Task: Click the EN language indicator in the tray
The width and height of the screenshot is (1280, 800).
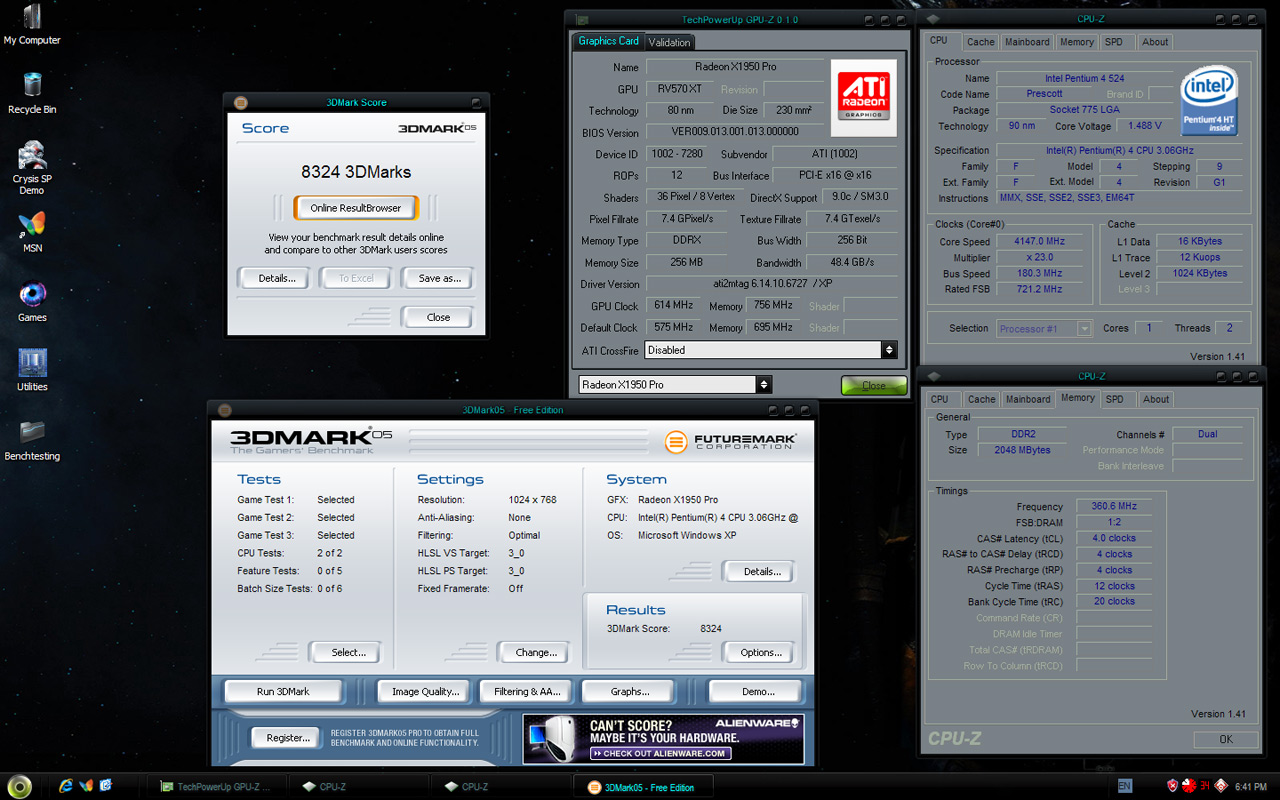Action: pyautogui.click(x=1125, y=786)
